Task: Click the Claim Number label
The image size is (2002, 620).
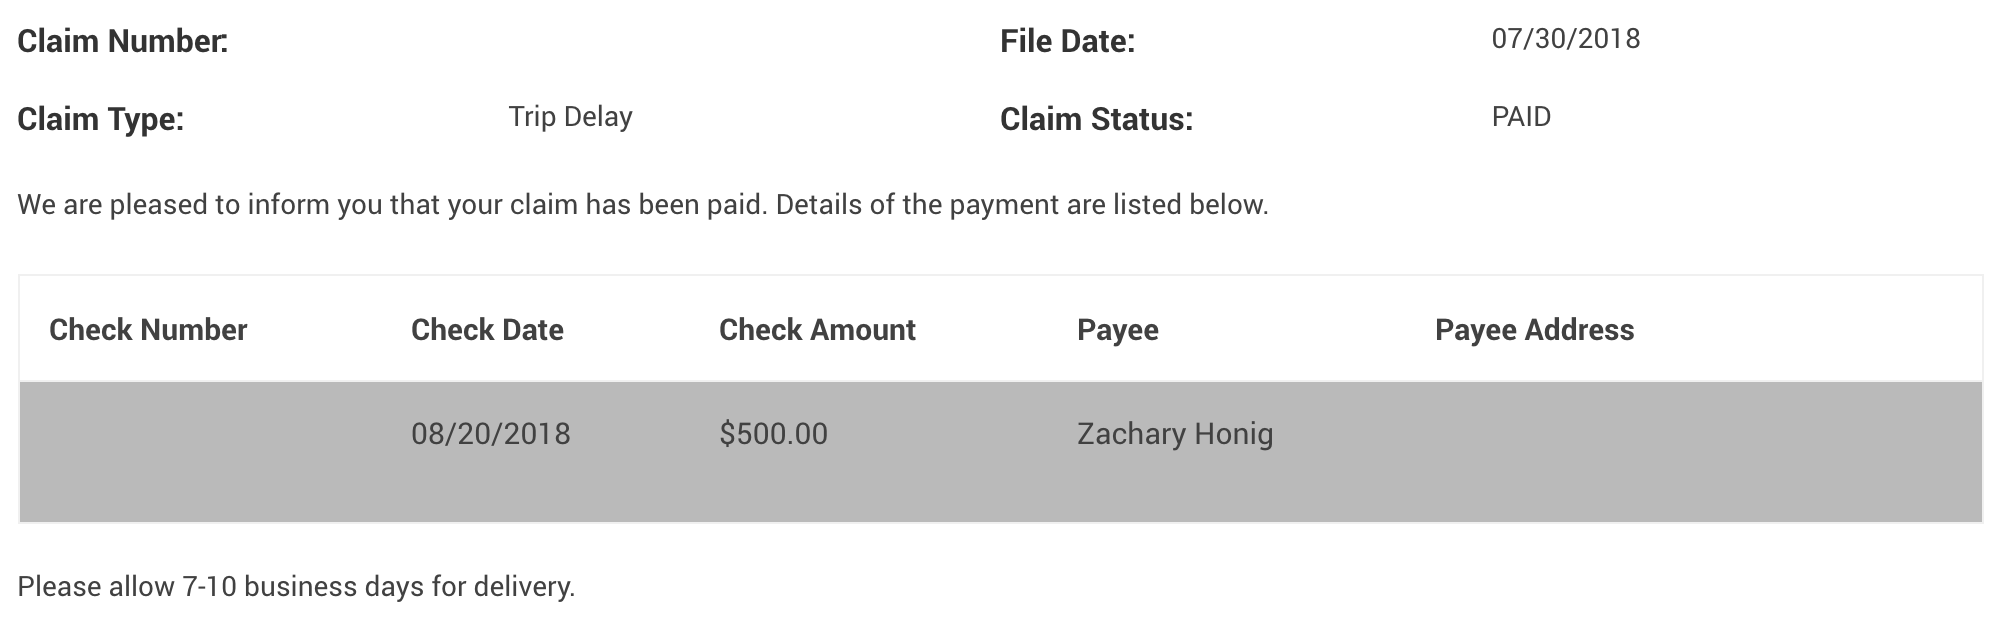Action: tap(123, 42)
